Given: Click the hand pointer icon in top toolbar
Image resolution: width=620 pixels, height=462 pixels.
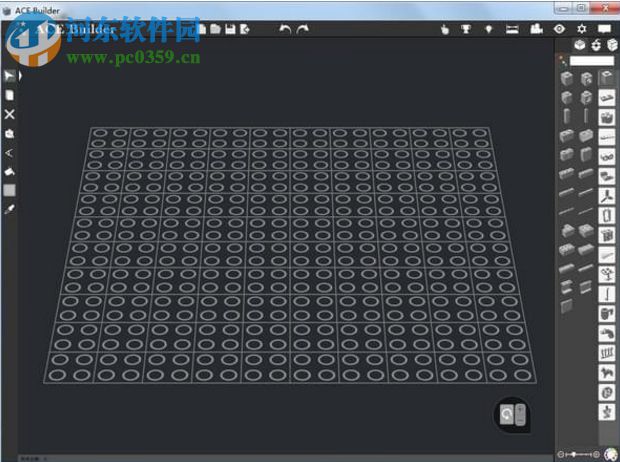Looking at the screenshot, I should (x=445, y=29).
